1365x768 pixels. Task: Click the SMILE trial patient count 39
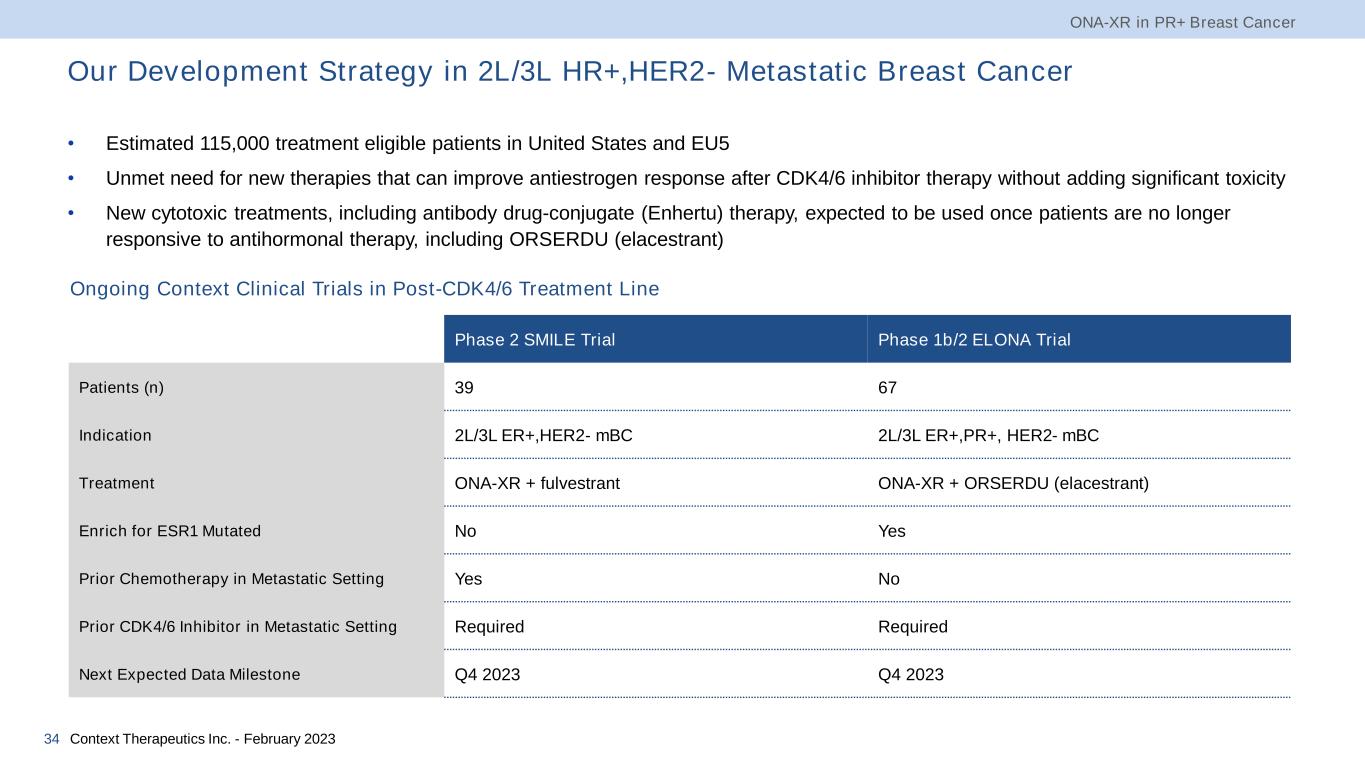(465, 388)
